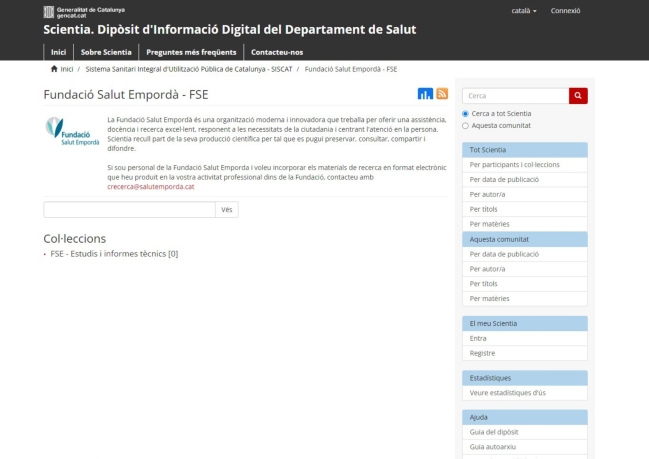Open the Inici navigation tab

(x=58, y=52)
